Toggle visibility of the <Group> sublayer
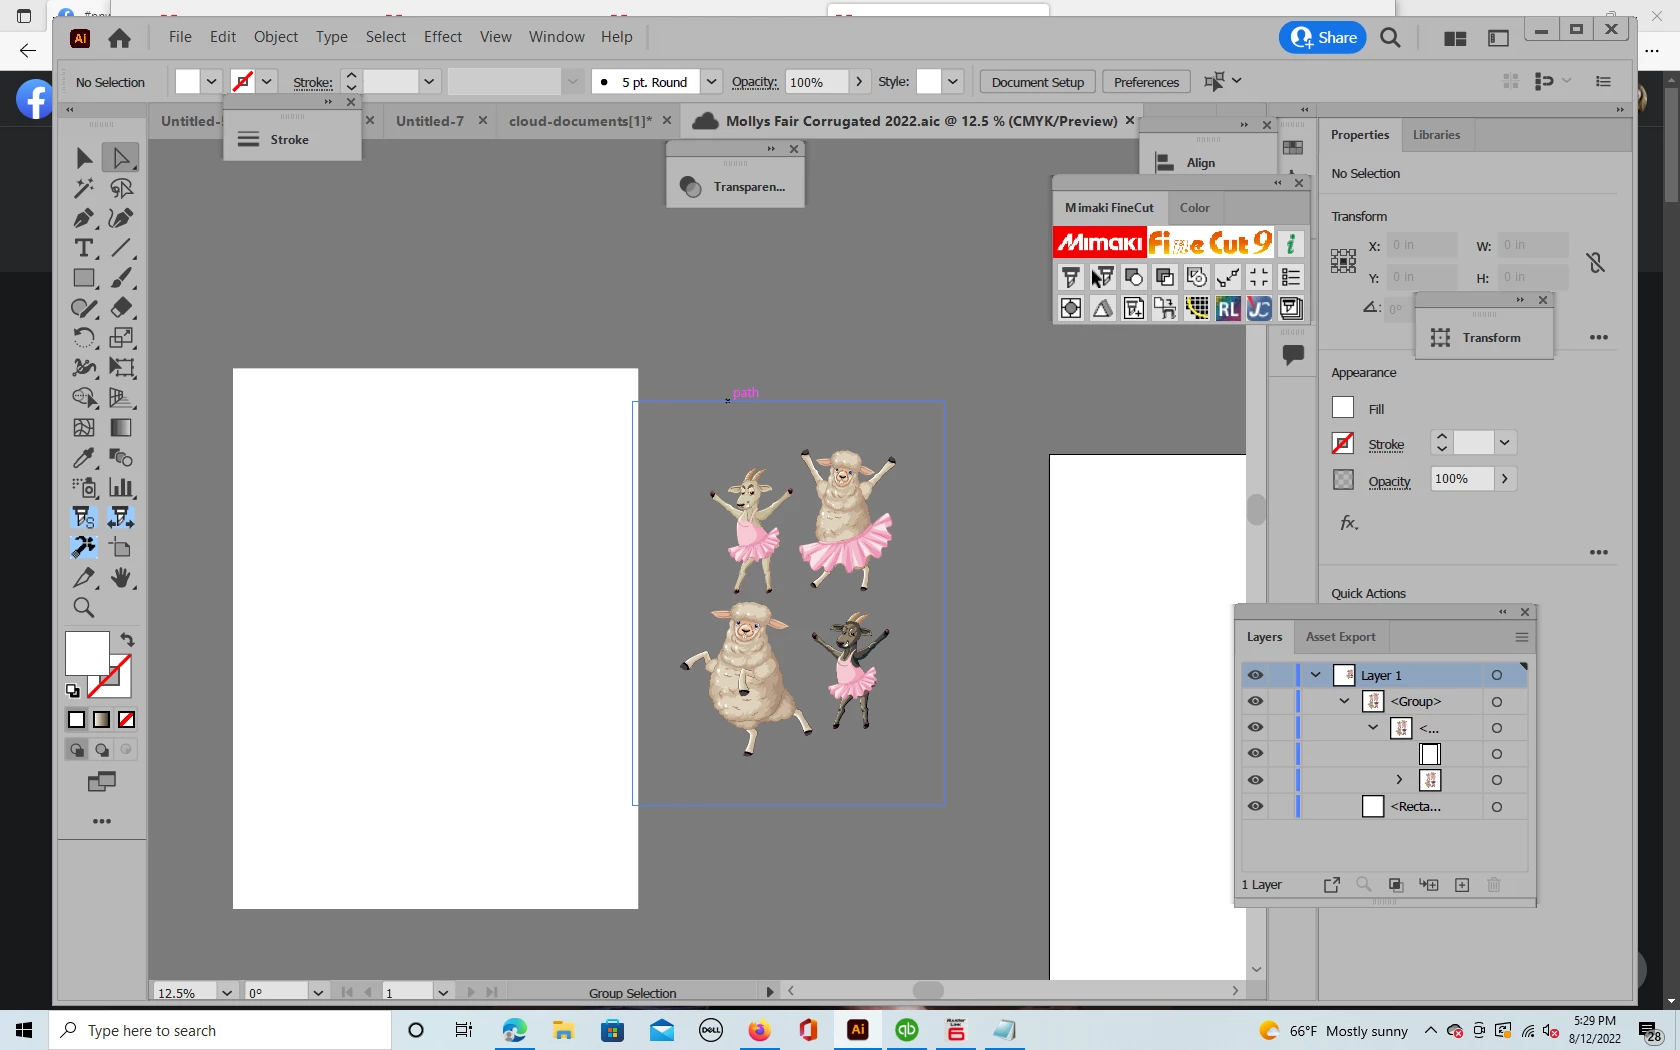Viewport: 1680px width, 1050px height. tap(1255, 701)
